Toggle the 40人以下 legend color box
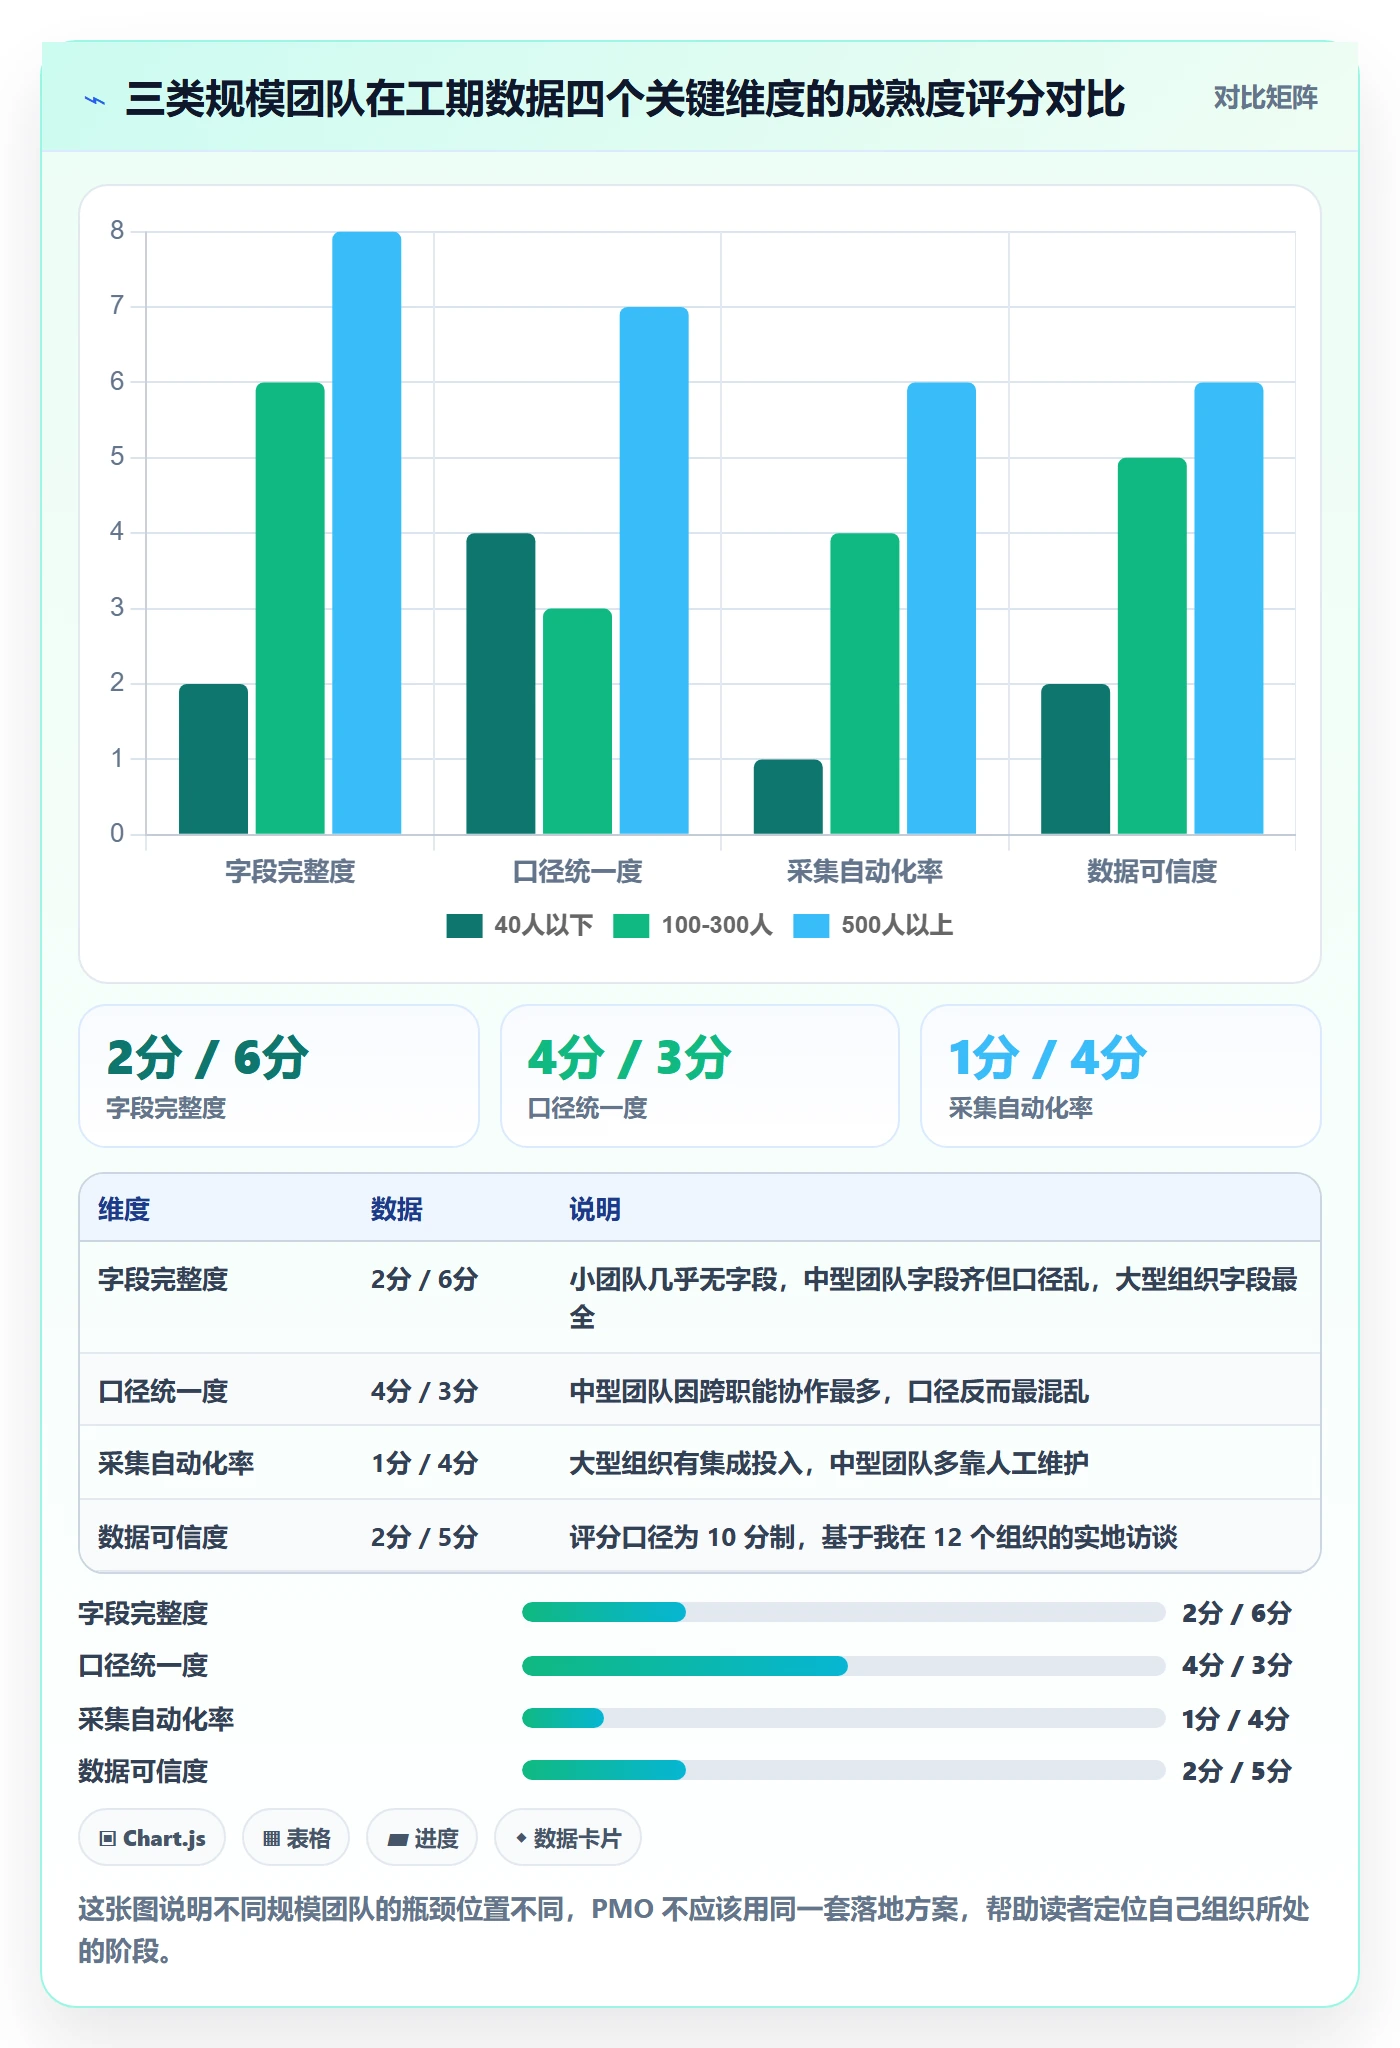Screen dimensions: 1400x2048 [x=464, y=926]
